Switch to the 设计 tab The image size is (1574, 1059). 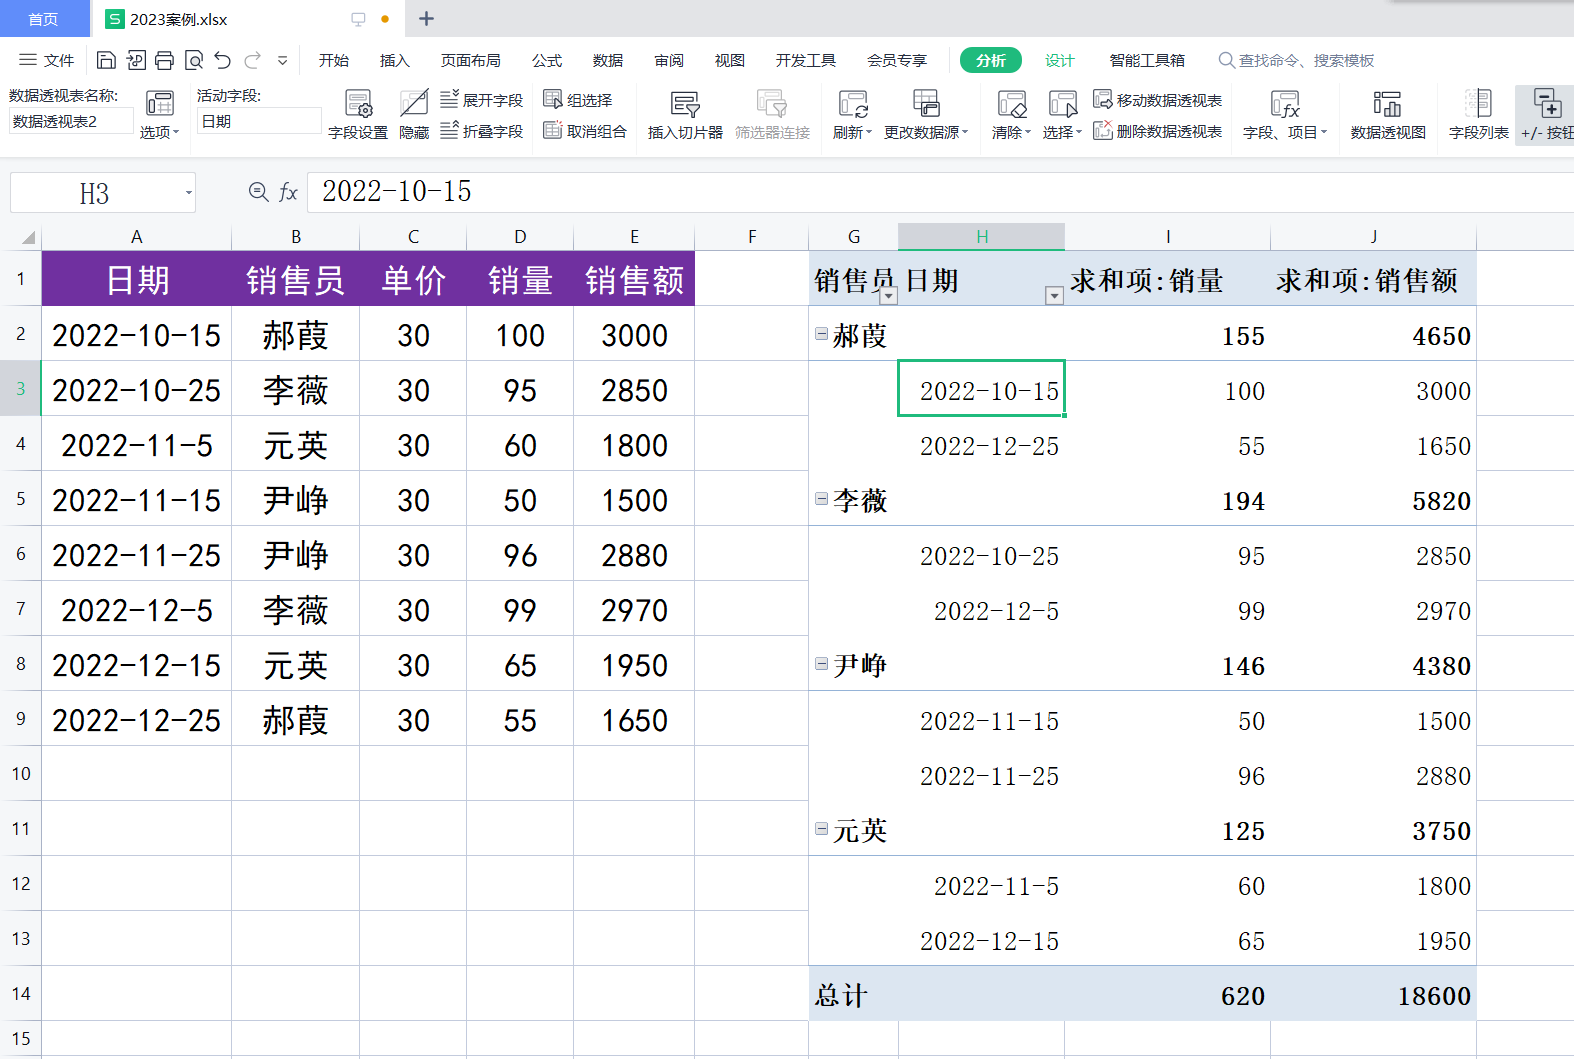tap(1060, 60)
